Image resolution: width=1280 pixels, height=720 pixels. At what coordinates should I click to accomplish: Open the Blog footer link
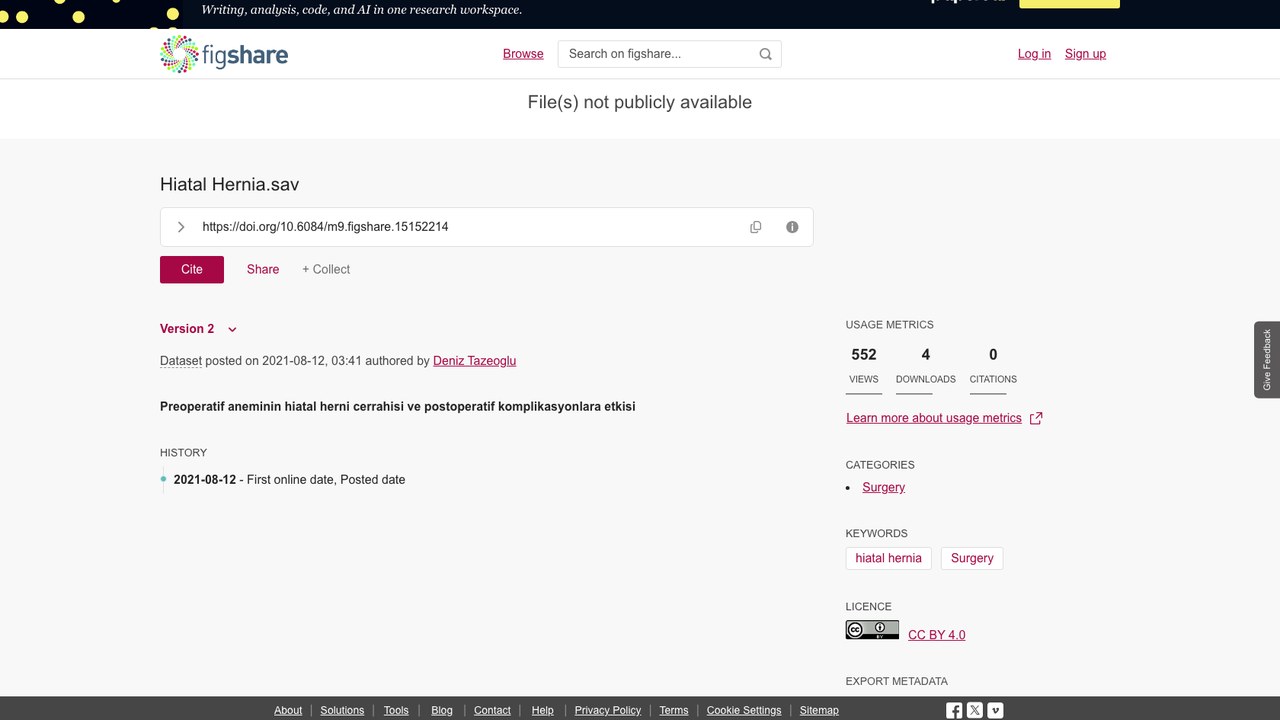click(x=442, y=710)
